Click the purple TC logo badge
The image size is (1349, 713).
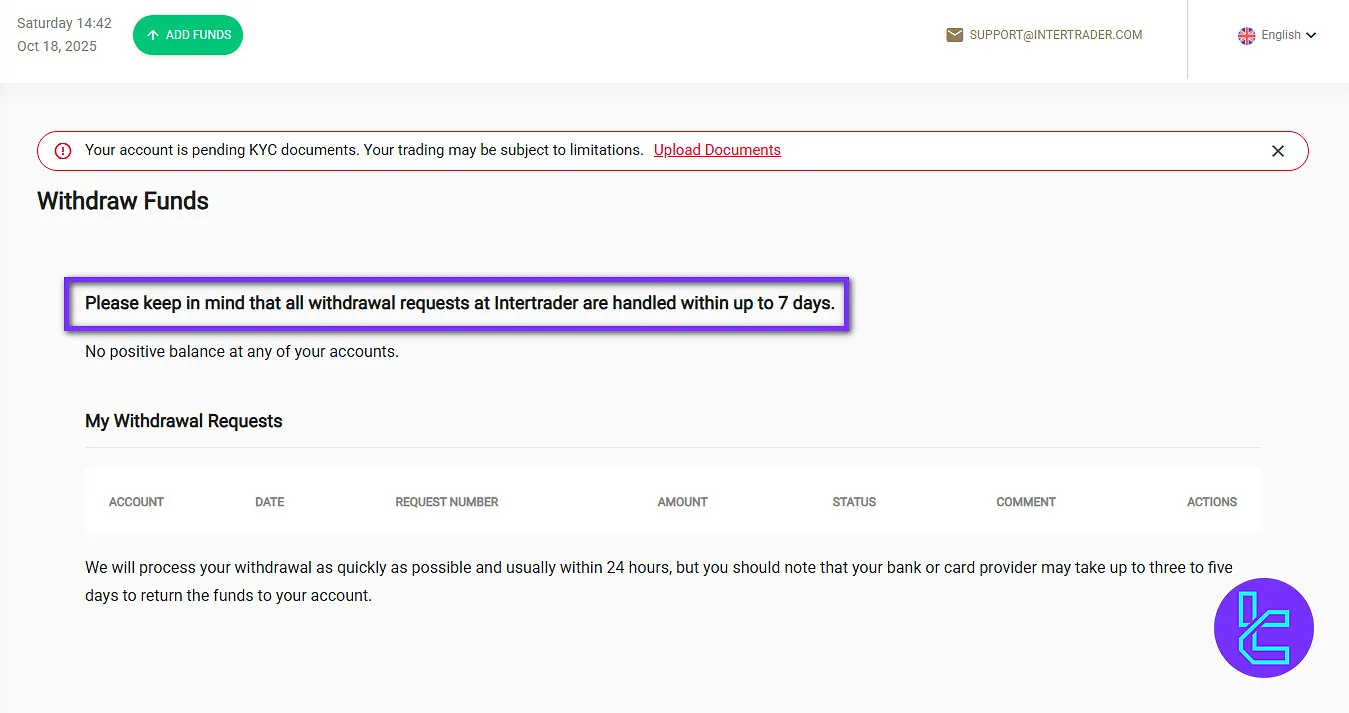tap(1263, 628)
